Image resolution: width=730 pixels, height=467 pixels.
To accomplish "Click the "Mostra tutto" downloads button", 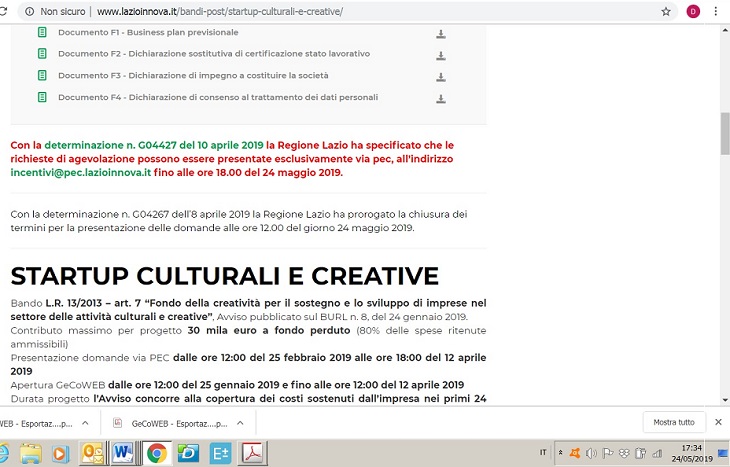I will (673, 422).
